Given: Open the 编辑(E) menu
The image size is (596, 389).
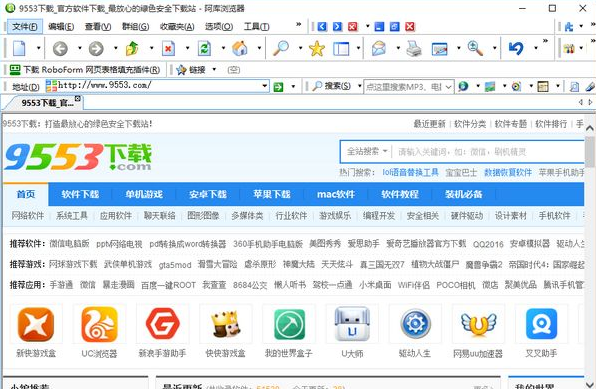Looking at the screenshot, I should point(61,27).
